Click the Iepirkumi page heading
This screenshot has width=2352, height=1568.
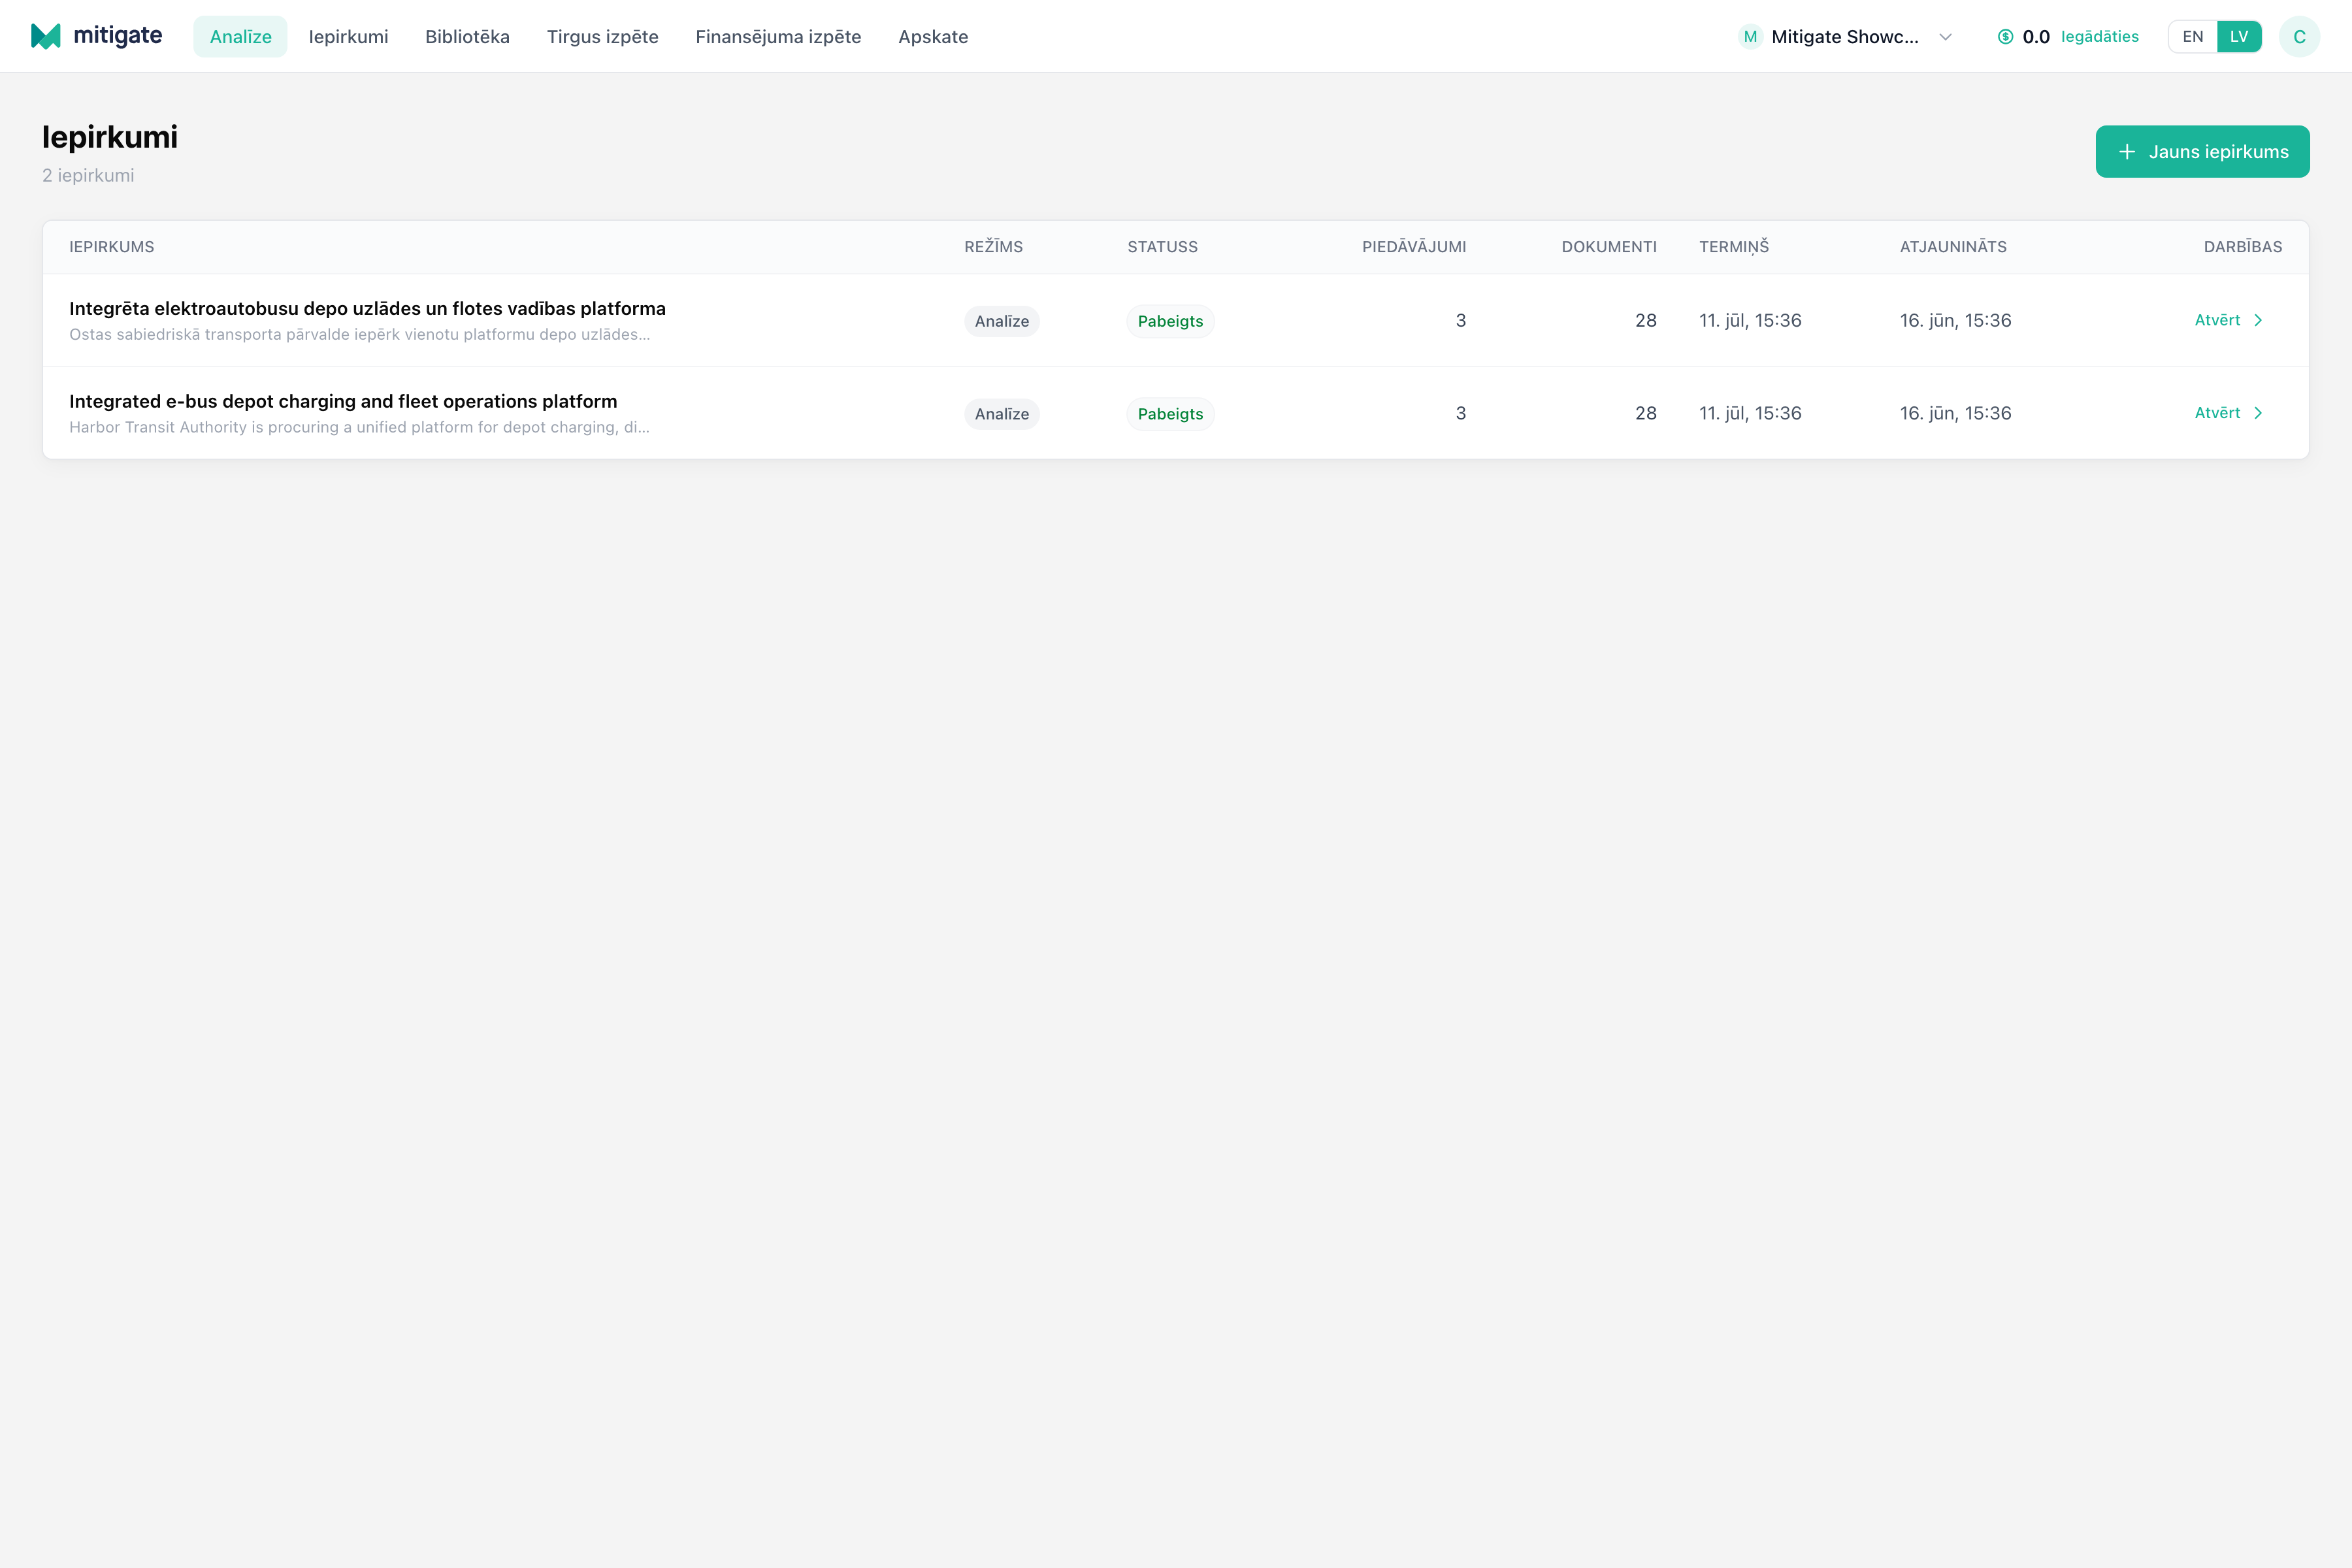(x=110, y=137)
